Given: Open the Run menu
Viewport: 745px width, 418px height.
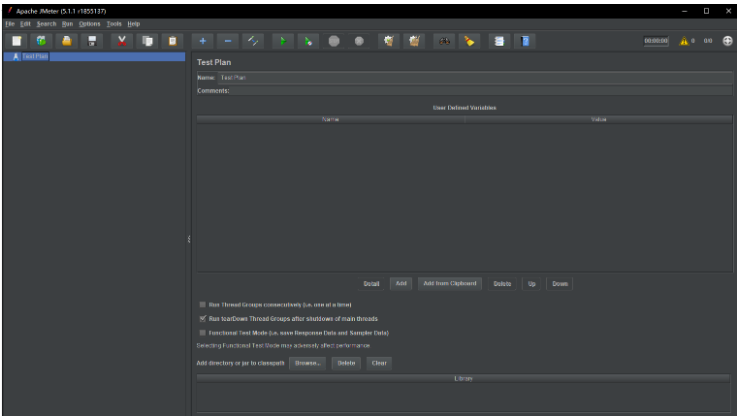Looking at the screenshot, I should pyautogui.click(x=67, y=24).
